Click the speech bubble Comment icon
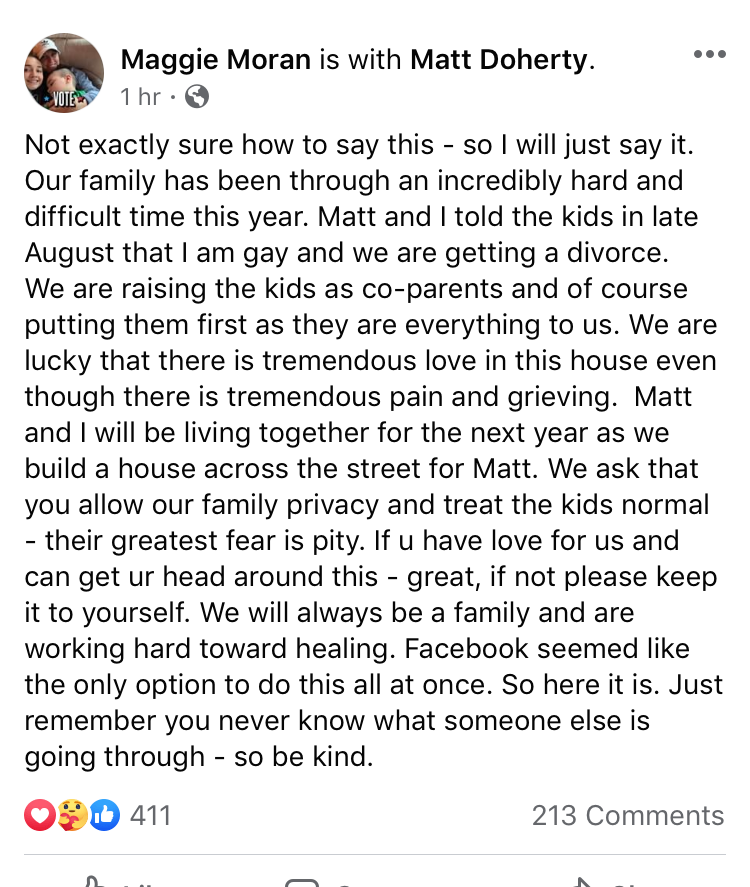The image size is (750, 887). (x=301, y=881)
